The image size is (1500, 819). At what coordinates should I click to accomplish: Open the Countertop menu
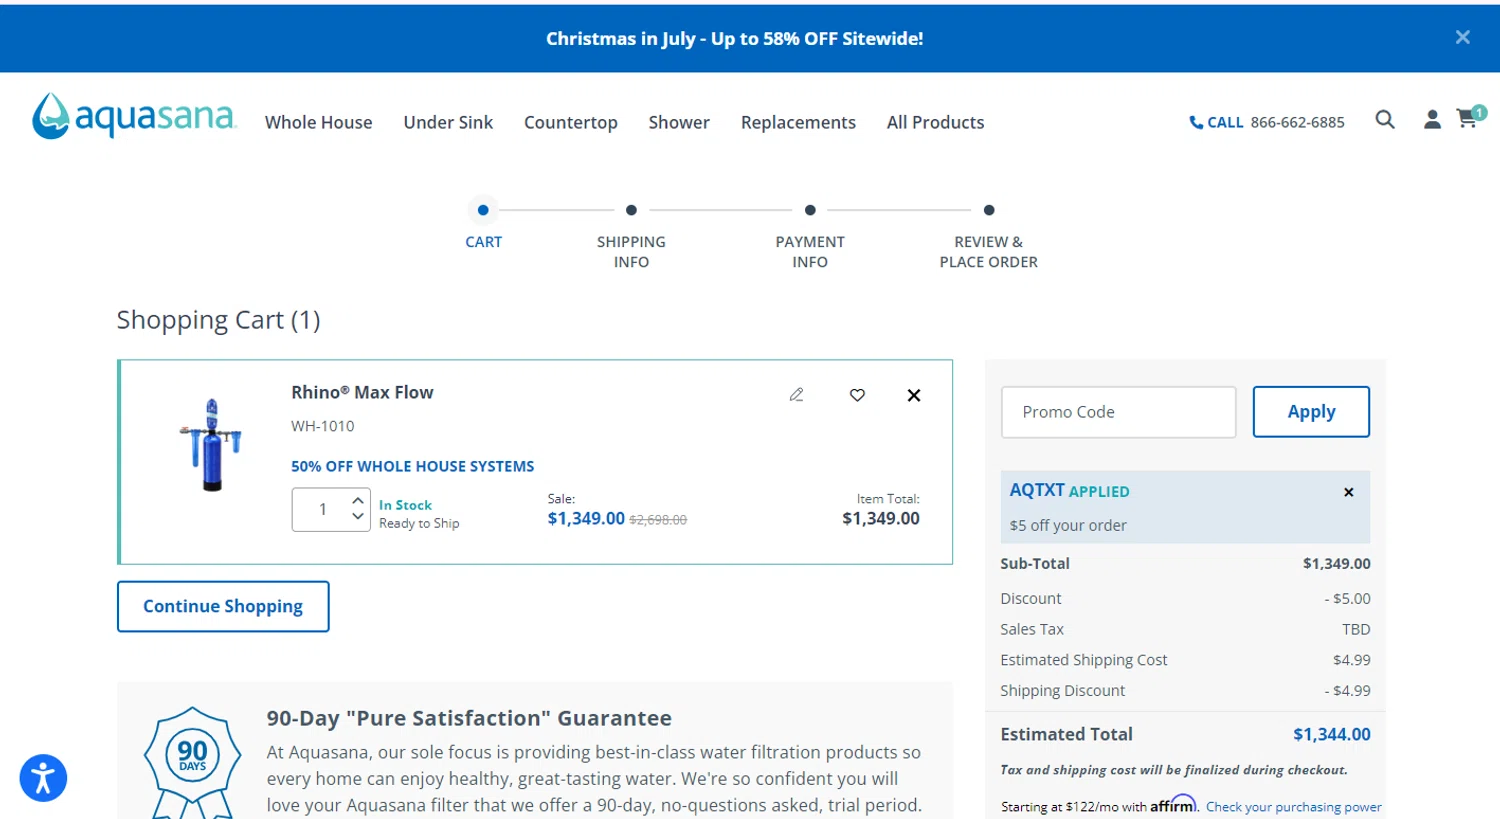[571, 122]
